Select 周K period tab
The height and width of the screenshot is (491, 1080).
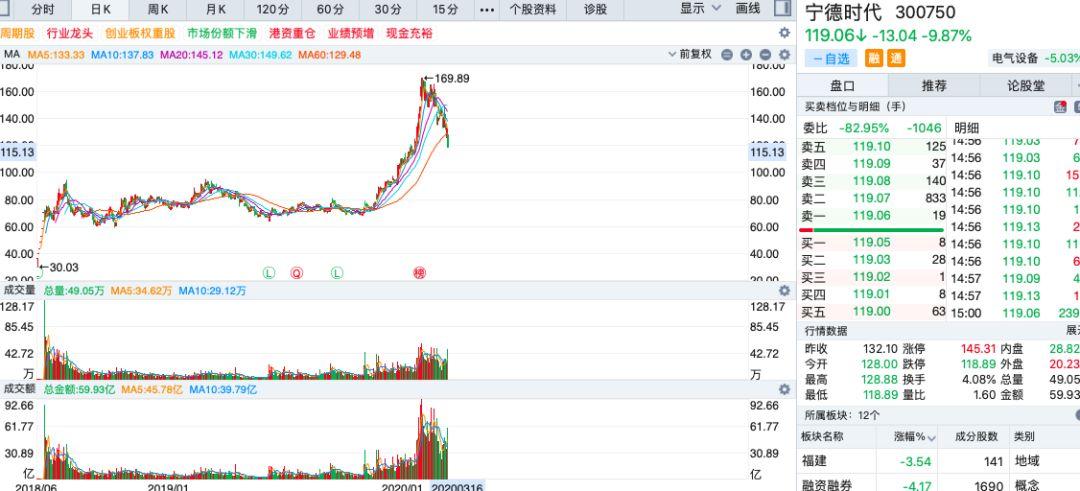[158, 9]
